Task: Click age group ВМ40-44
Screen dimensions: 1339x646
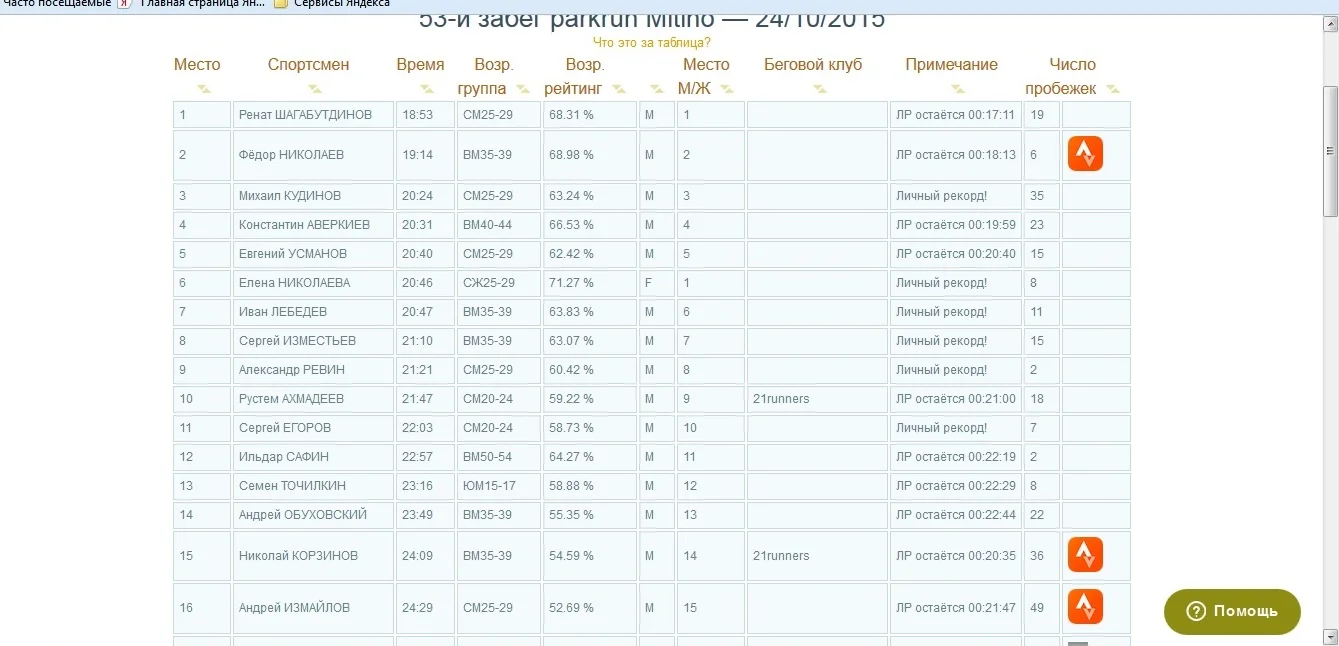Action: click(487, 225)
